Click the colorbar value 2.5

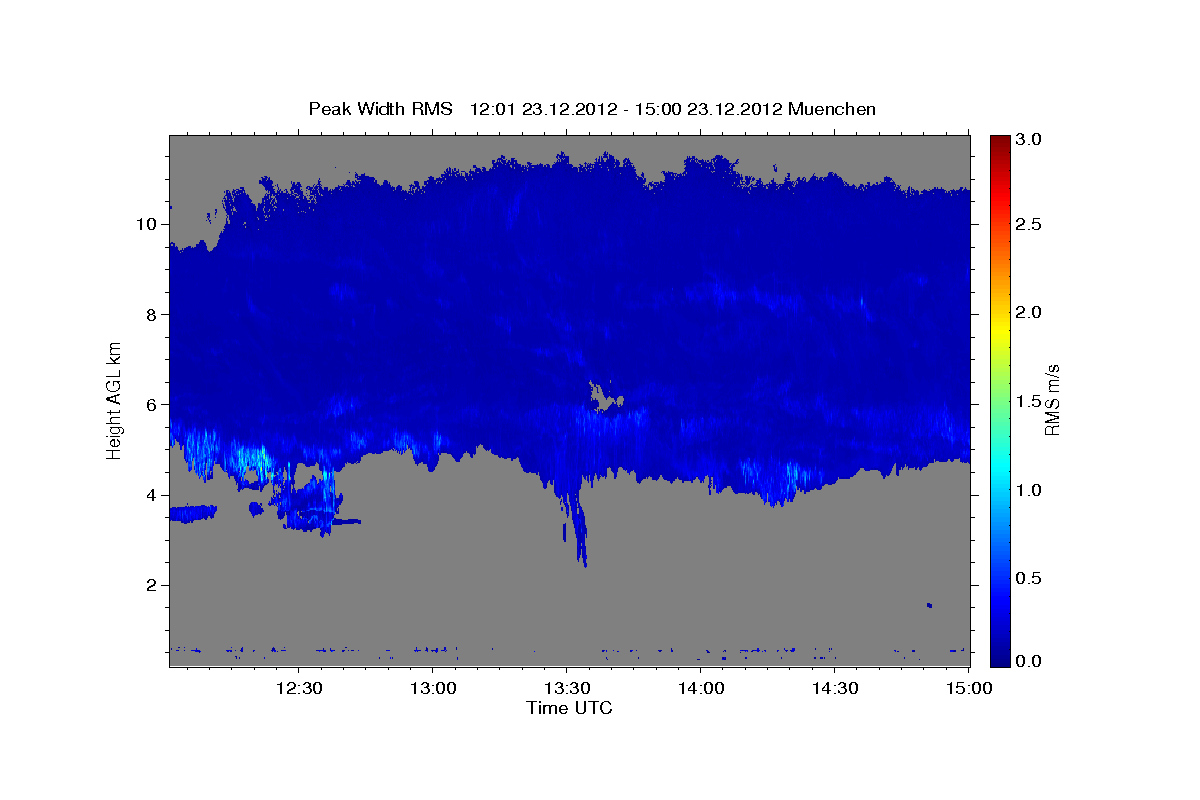click(x=1029, y=224)
